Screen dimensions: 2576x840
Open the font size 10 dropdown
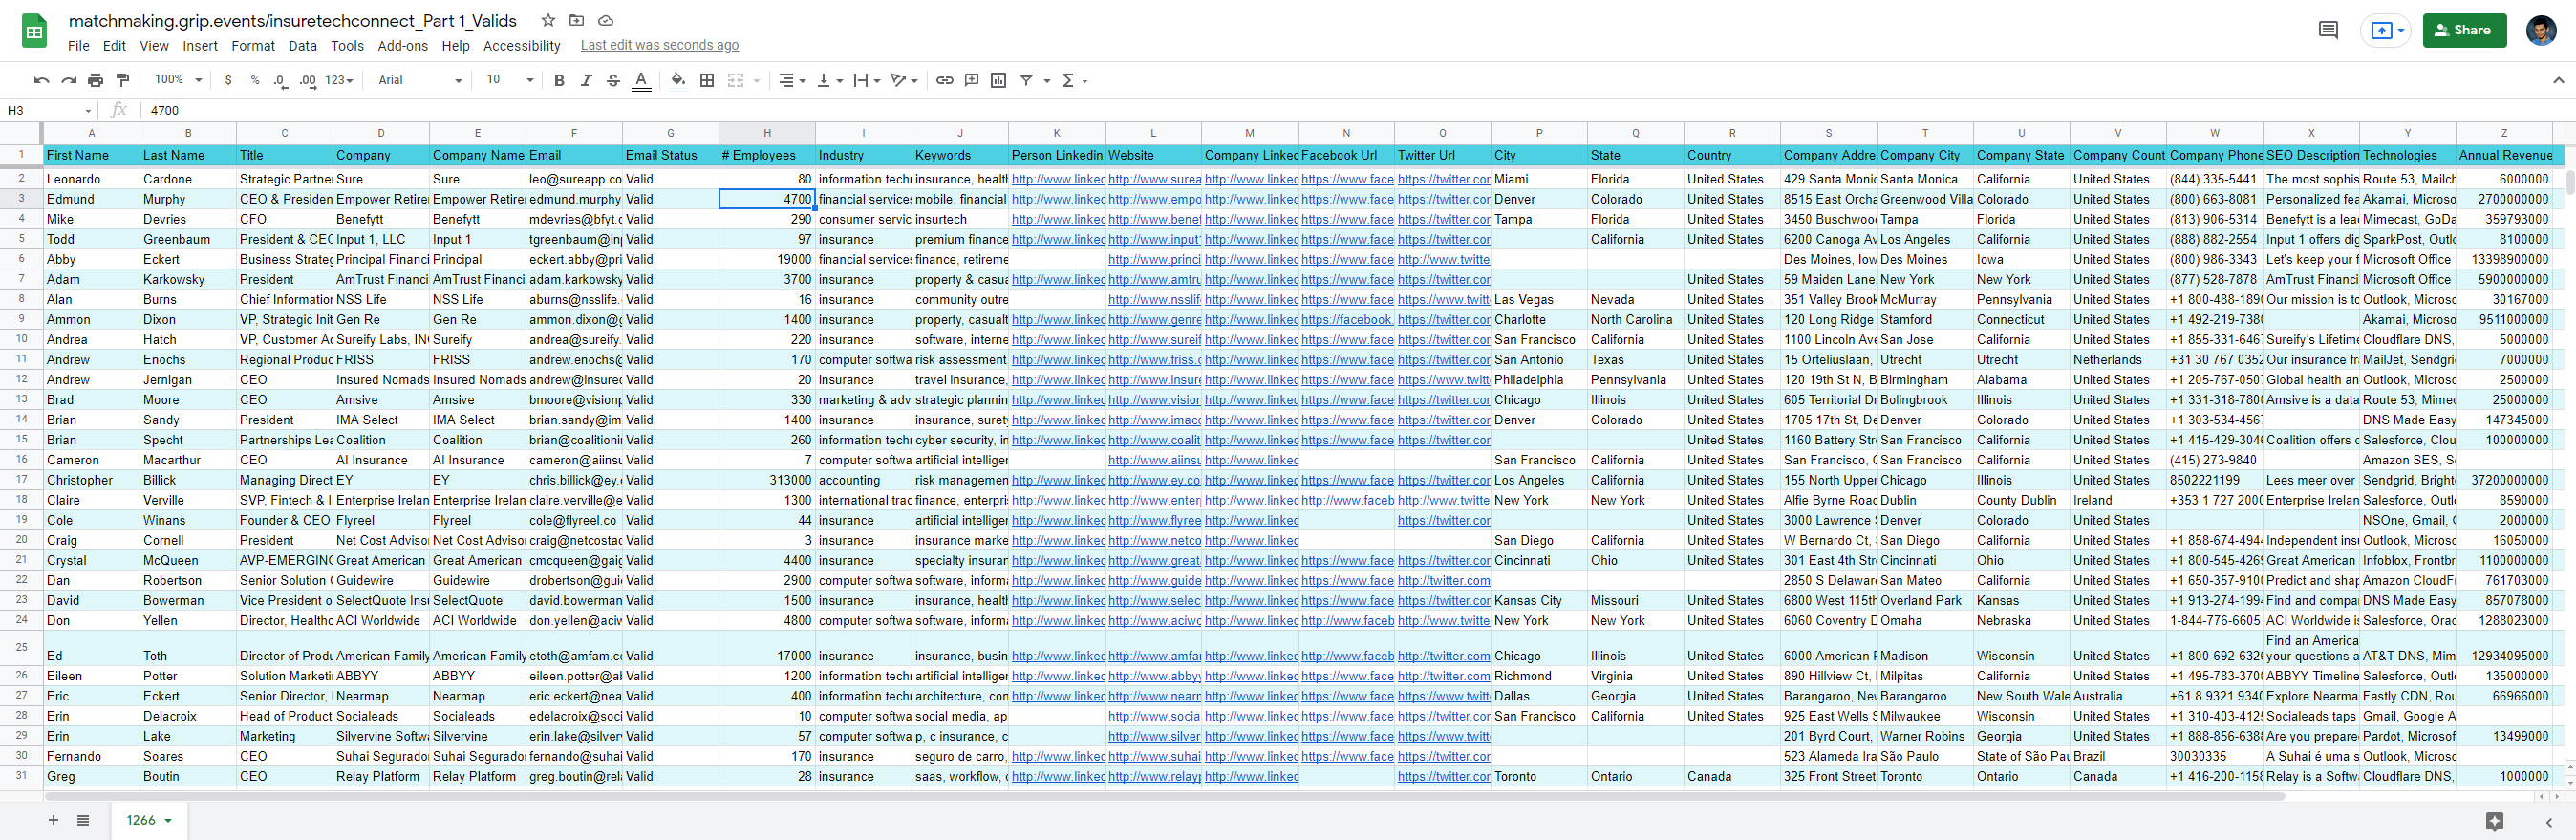click(510, 80)
